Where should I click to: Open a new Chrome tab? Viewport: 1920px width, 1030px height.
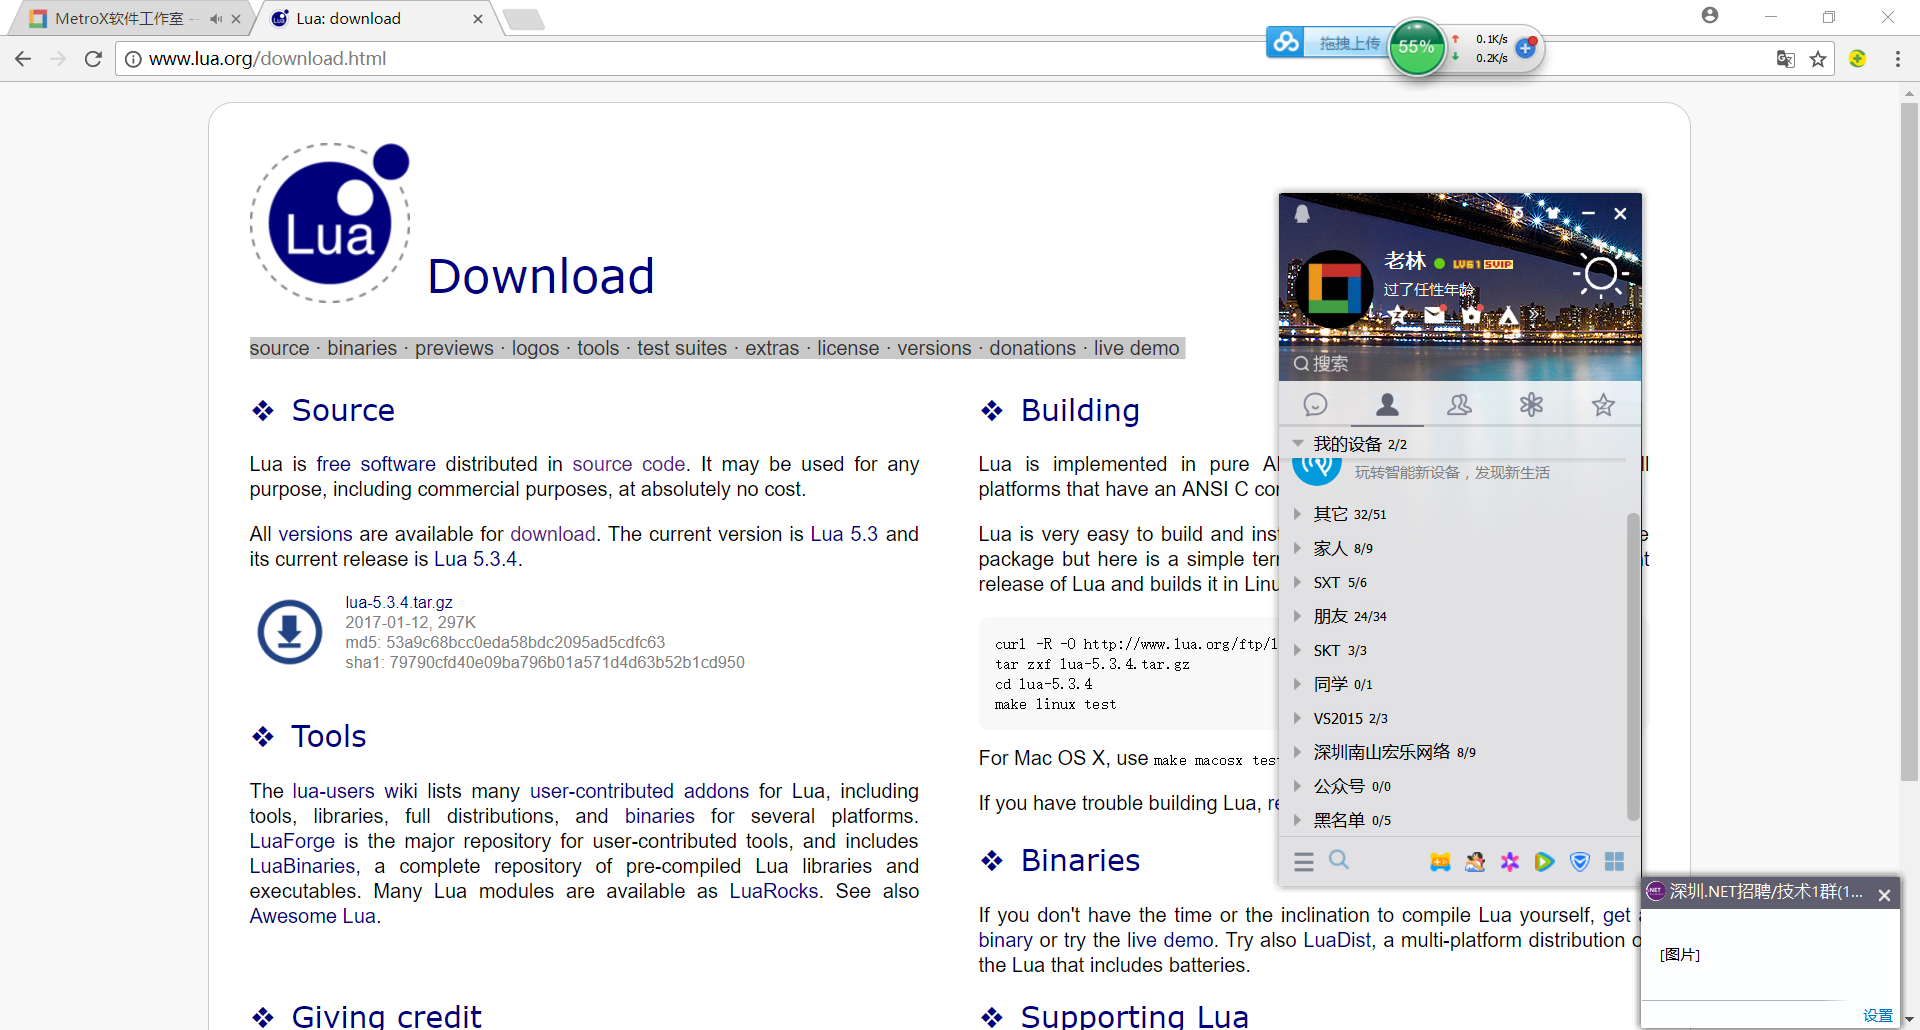523,19
